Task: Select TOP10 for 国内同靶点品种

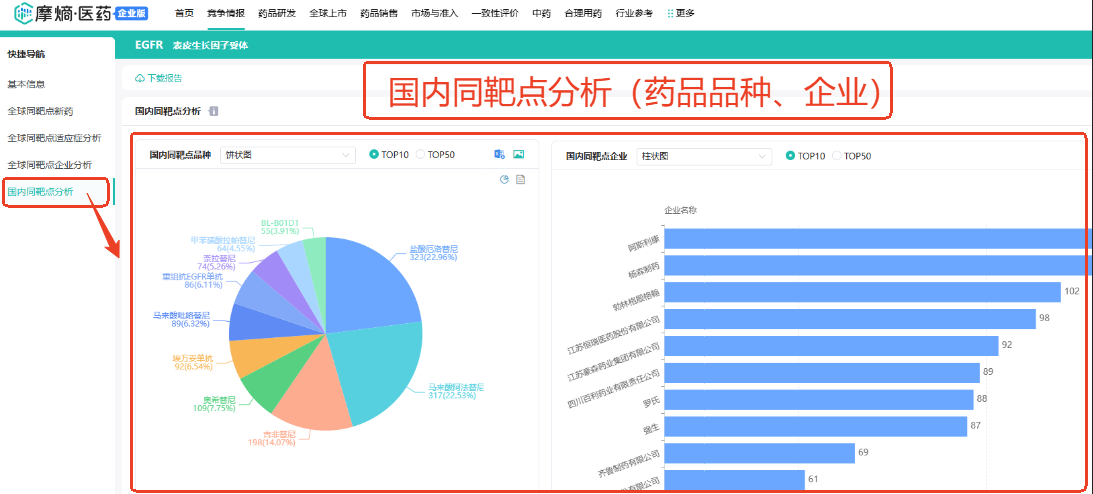Action: click(374, 155)
